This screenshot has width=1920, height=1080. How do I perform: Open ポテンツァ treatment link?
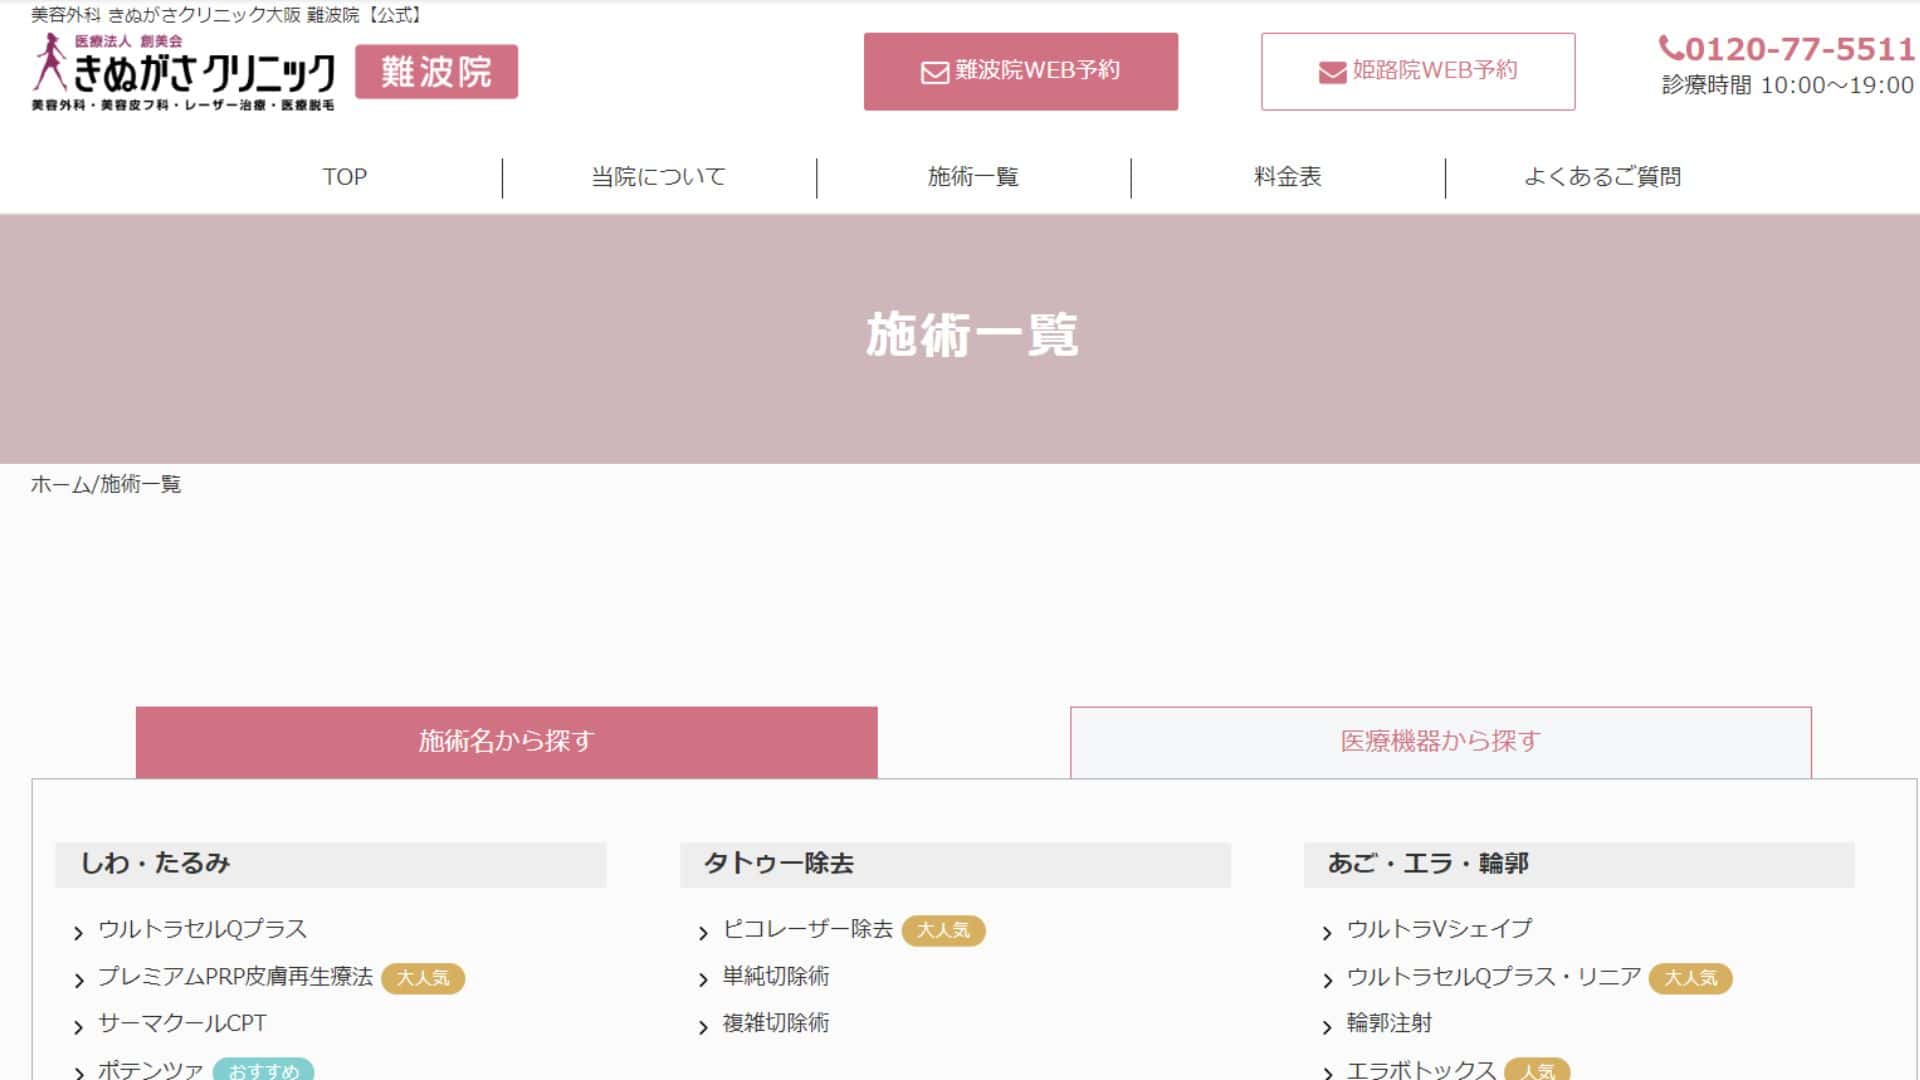[x=150, y=1070]
